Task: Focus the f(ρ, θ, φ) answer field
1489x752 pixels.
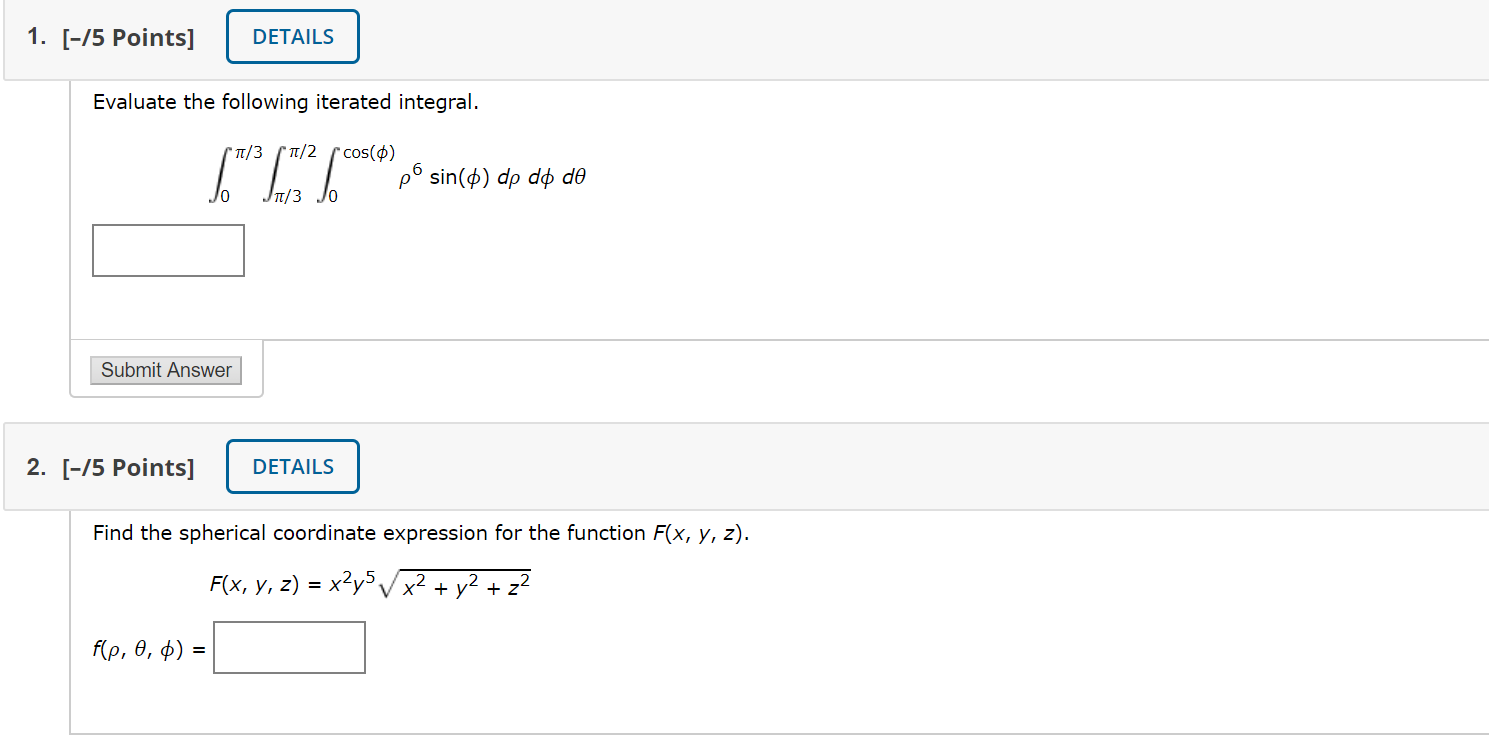Action: 289,648
